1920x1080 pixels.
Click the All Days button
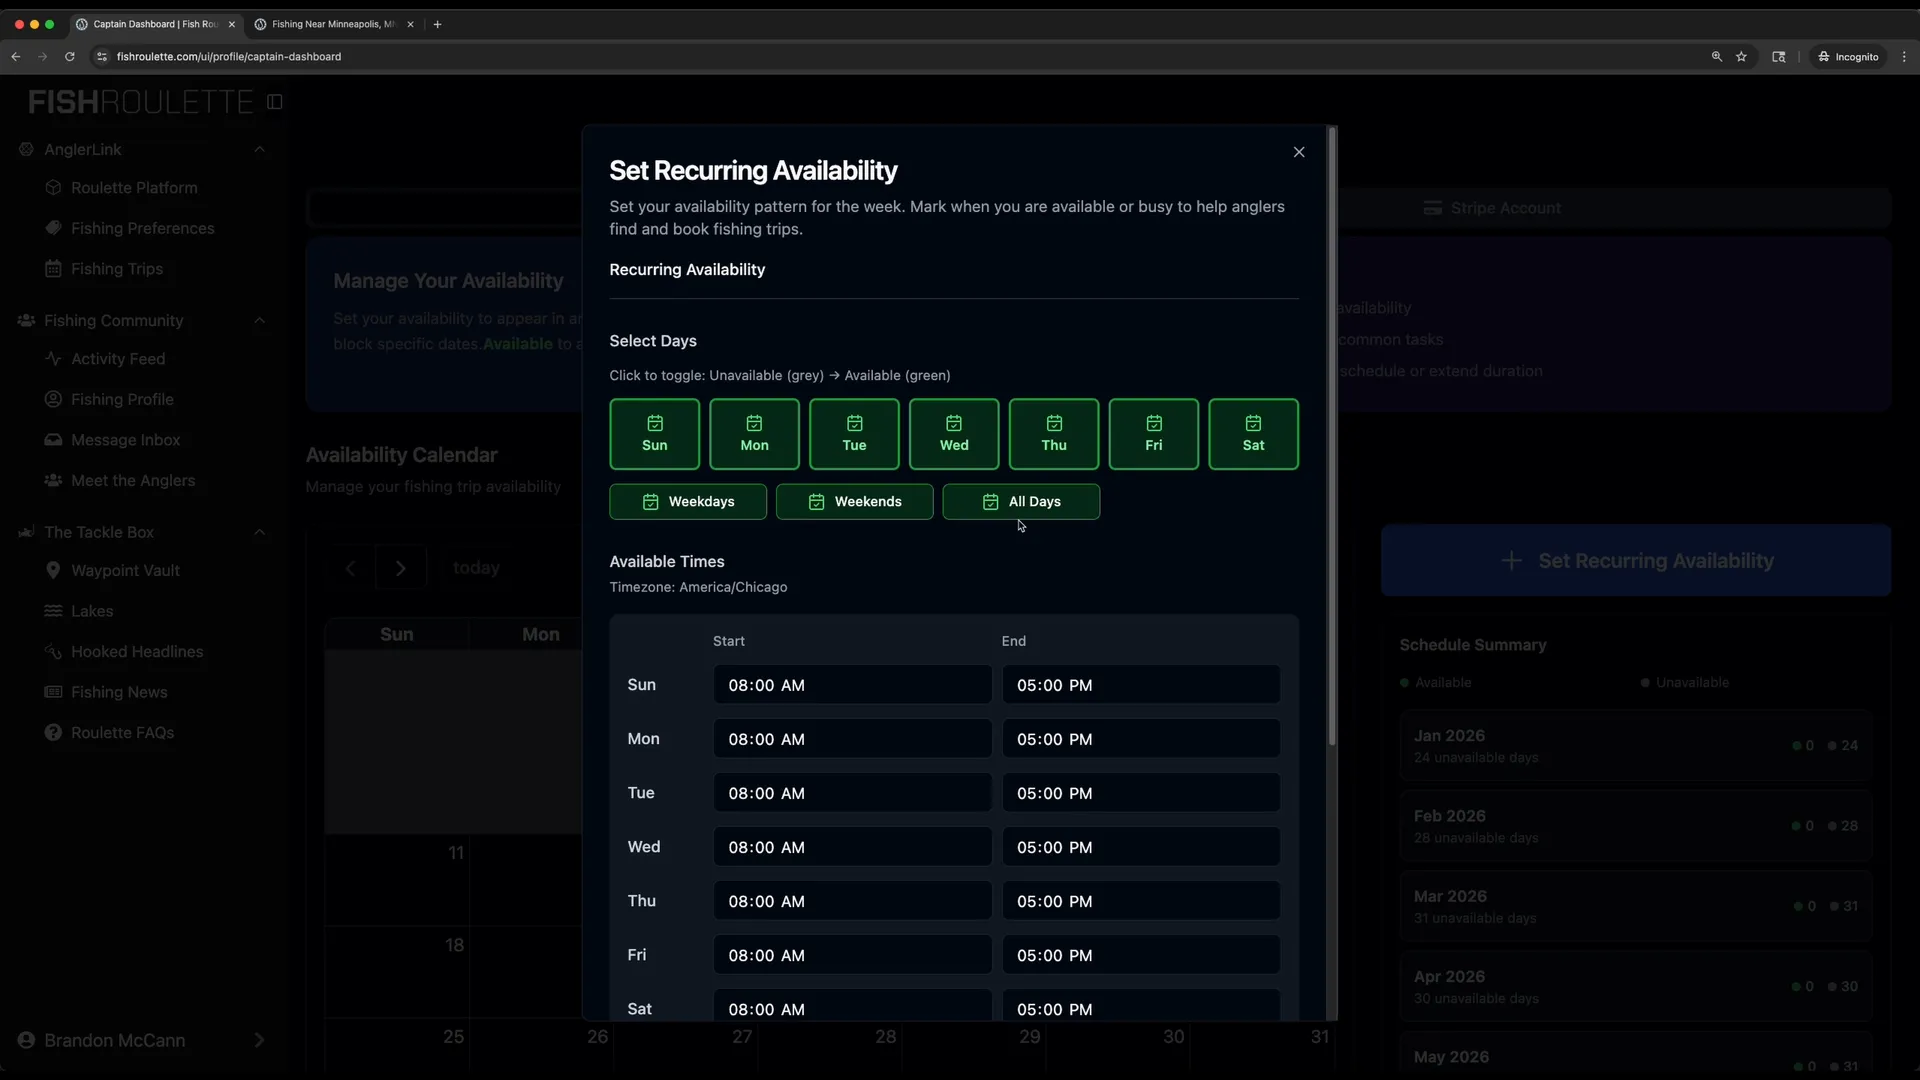click(x=1022, y=501)
